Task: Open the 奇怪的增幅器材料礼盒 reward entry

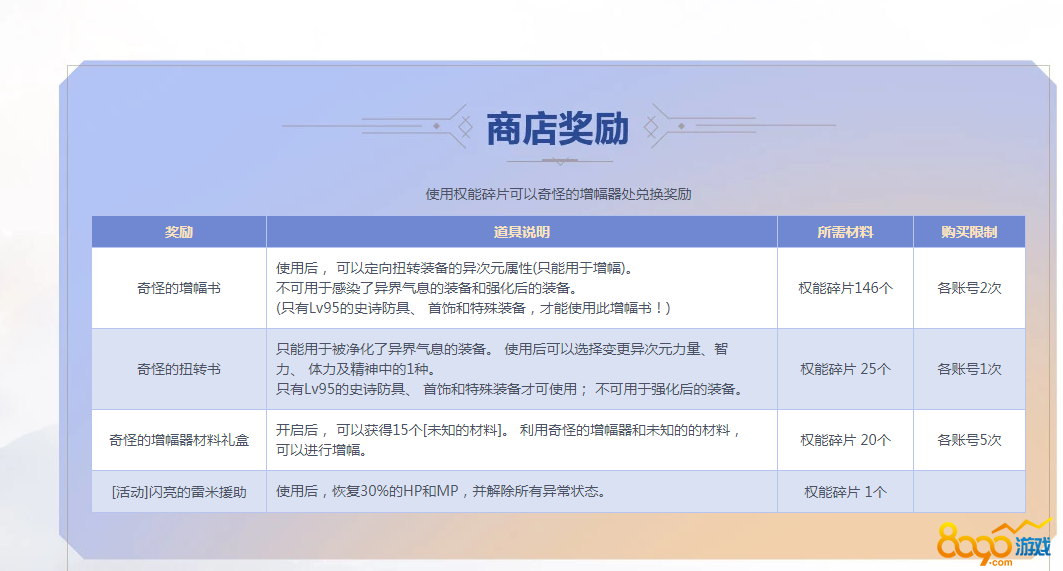Action: [179, 440]
